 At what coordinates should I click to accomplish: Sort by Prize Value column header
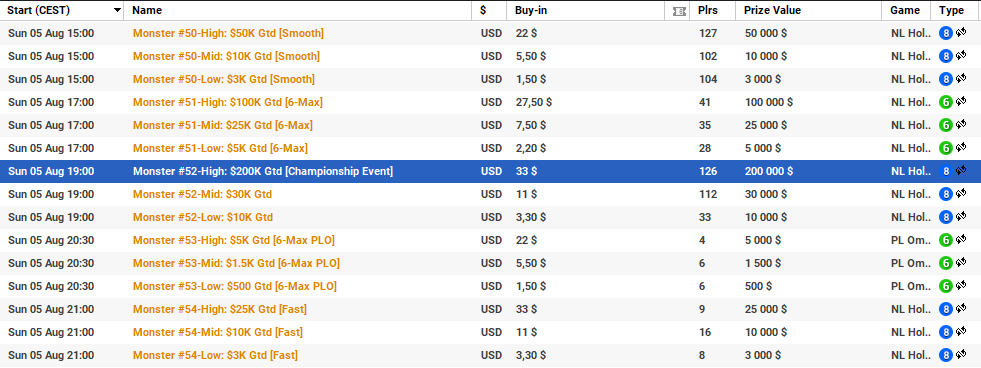(773, 10)
